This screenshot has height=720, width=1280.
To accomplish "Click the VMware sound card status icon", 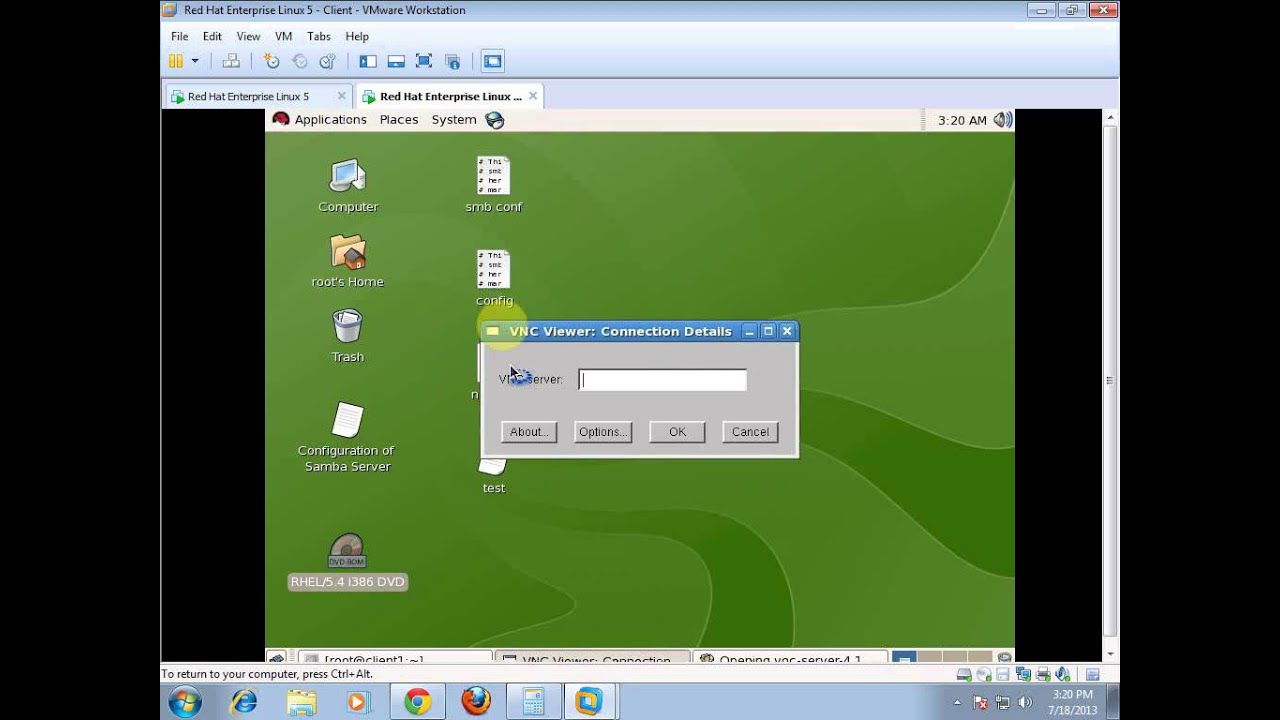I will tap(1062, 675).
